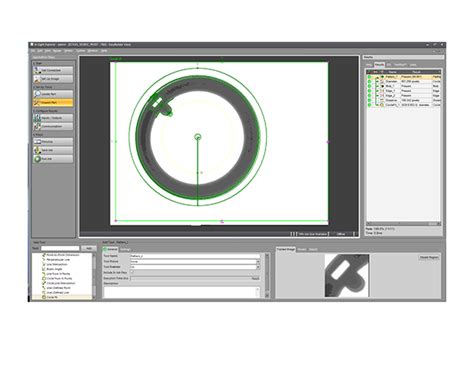Screen dimensions: 474x381
Task: Click the Add button next to the tool field
Action: (89, 248)
